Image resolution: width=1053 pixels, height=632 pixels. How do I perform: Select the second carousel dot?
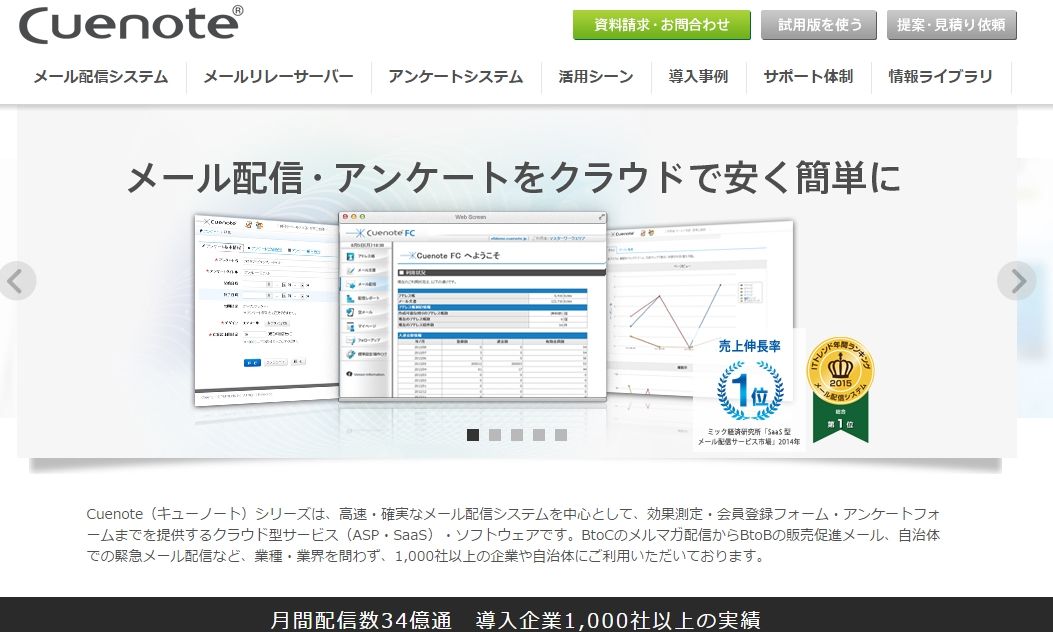point(494,435)
